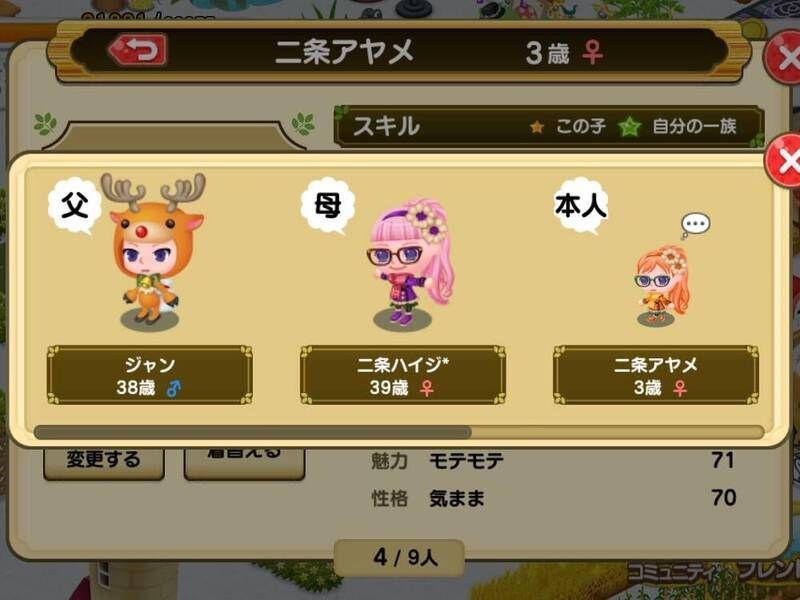Tap the 4 / 9人 page counter
The width and height of the screenshot is (800, 600).
pos(399,558)
